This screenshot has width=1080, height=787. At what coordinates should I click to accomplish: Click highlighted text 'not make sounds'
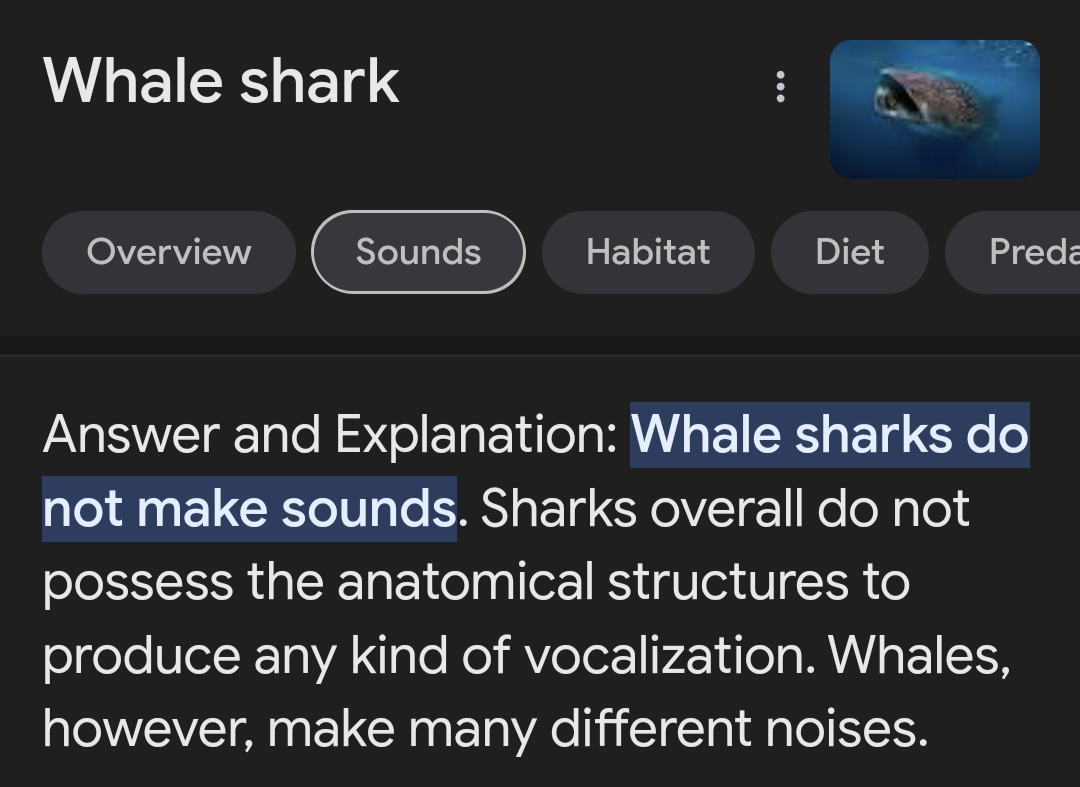tap(249, 509)
